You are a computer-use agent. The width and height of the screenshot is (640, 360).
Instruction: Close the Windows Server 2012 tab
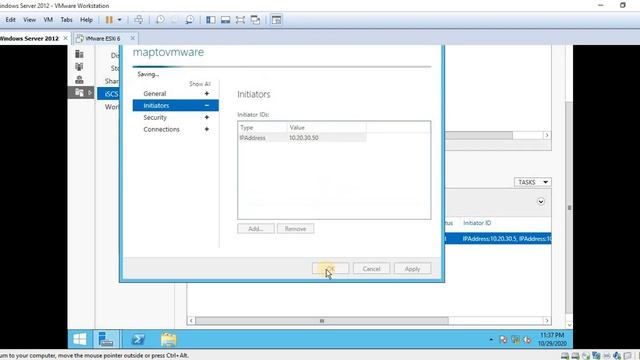click(65, 38)
